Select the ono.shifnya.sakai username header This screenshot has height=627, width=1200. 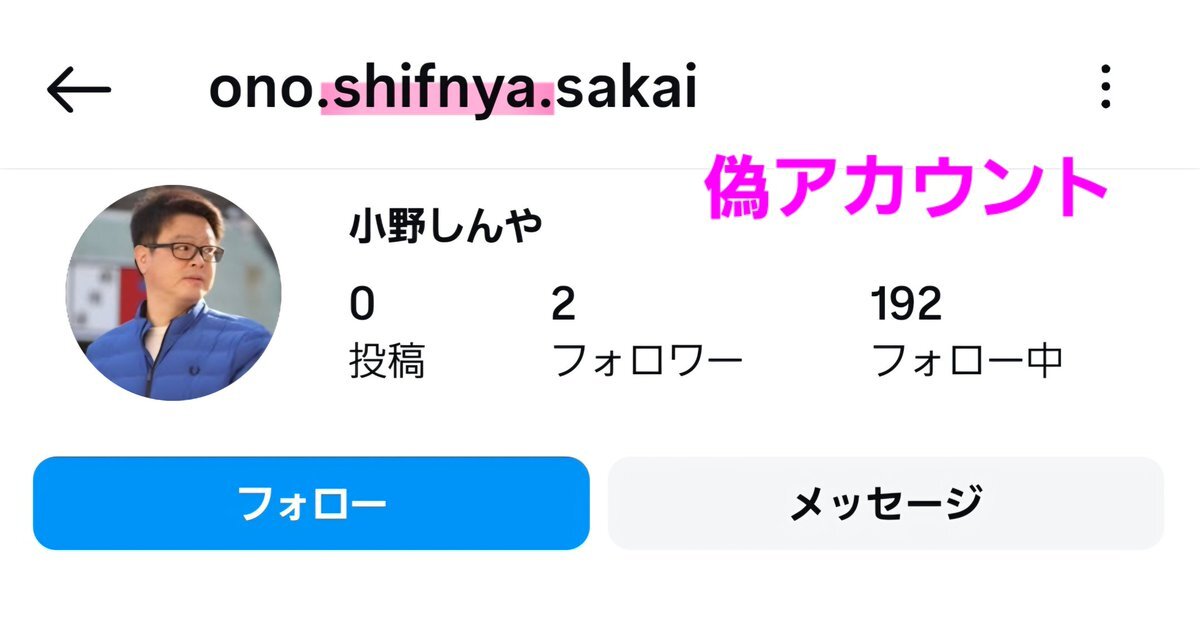coord(453,90)
